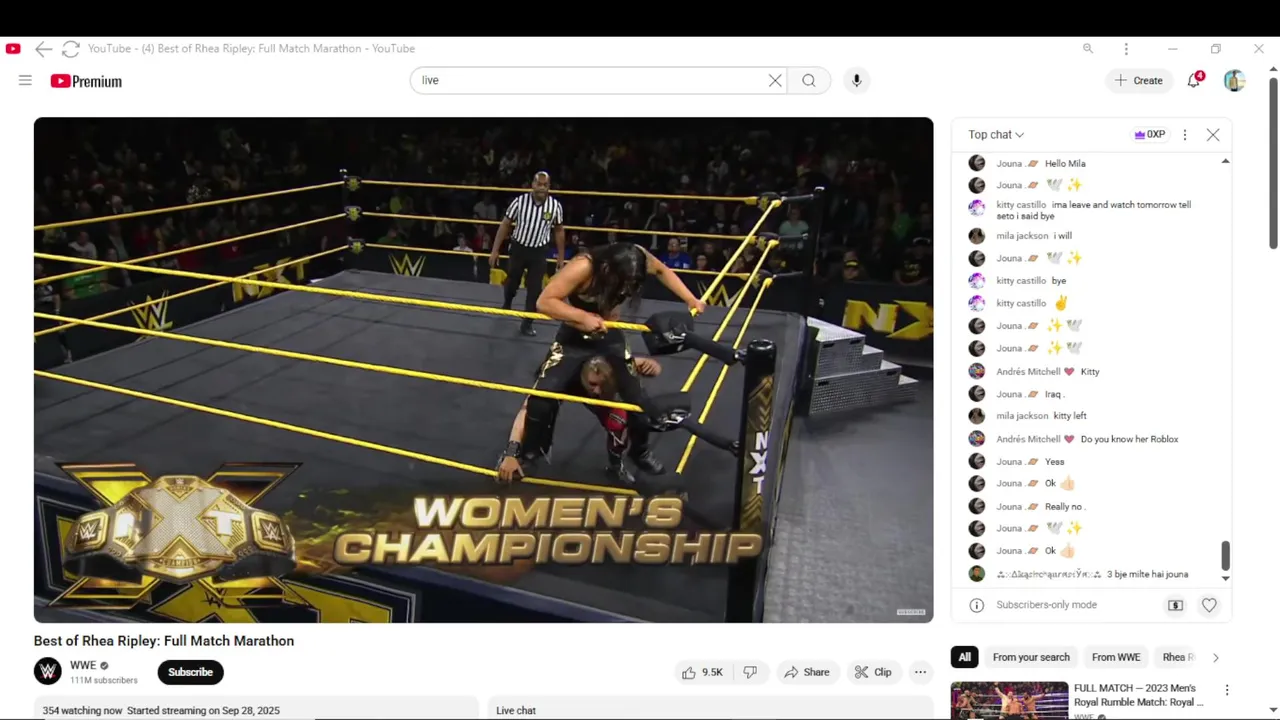Click Jouna's 'Really no .' message

pos(1065,506)
